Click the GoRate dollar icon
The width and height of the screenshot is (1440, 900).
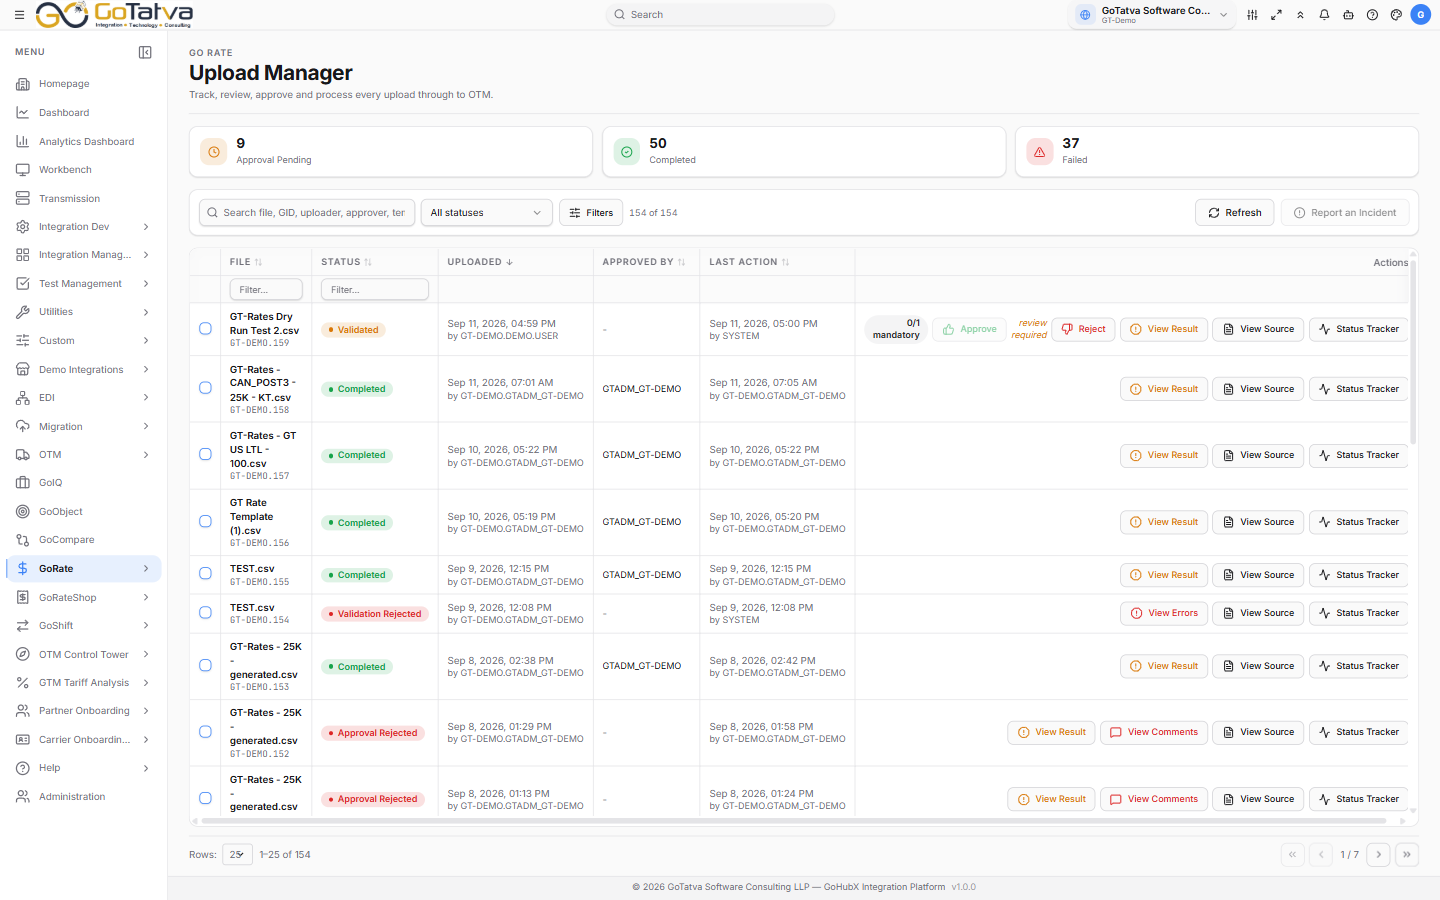click(22, 569)
